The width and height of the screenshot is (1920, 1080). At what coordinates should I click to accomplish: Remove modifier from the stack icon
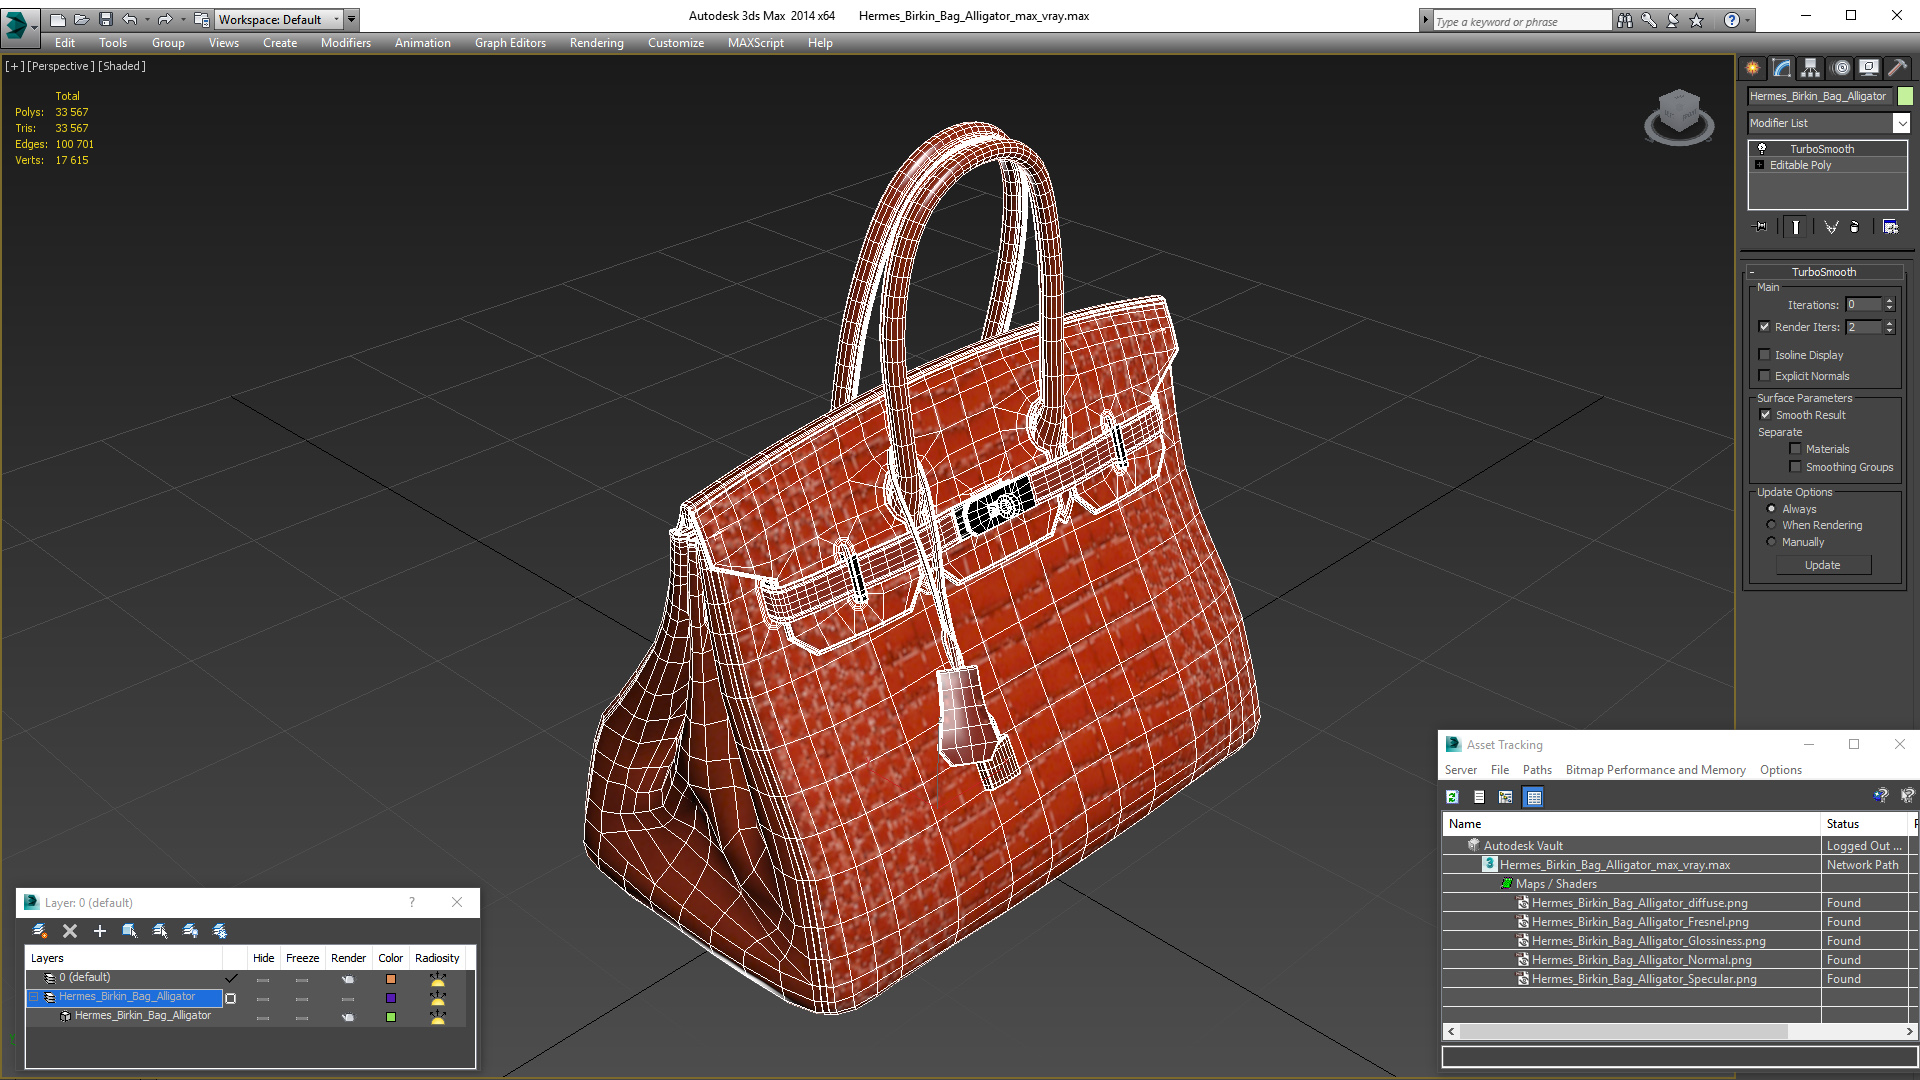click(x=1855, y=227)
